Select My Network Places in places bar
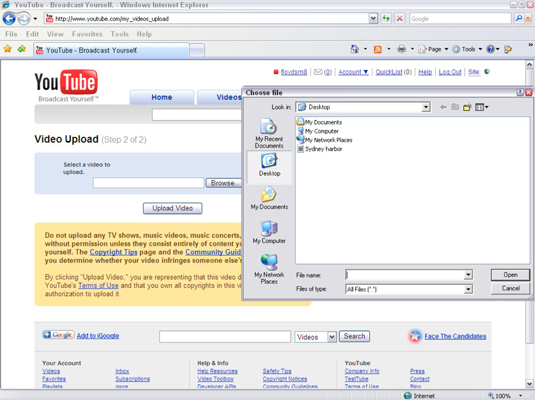535x400 pixels. click(269, 269)
